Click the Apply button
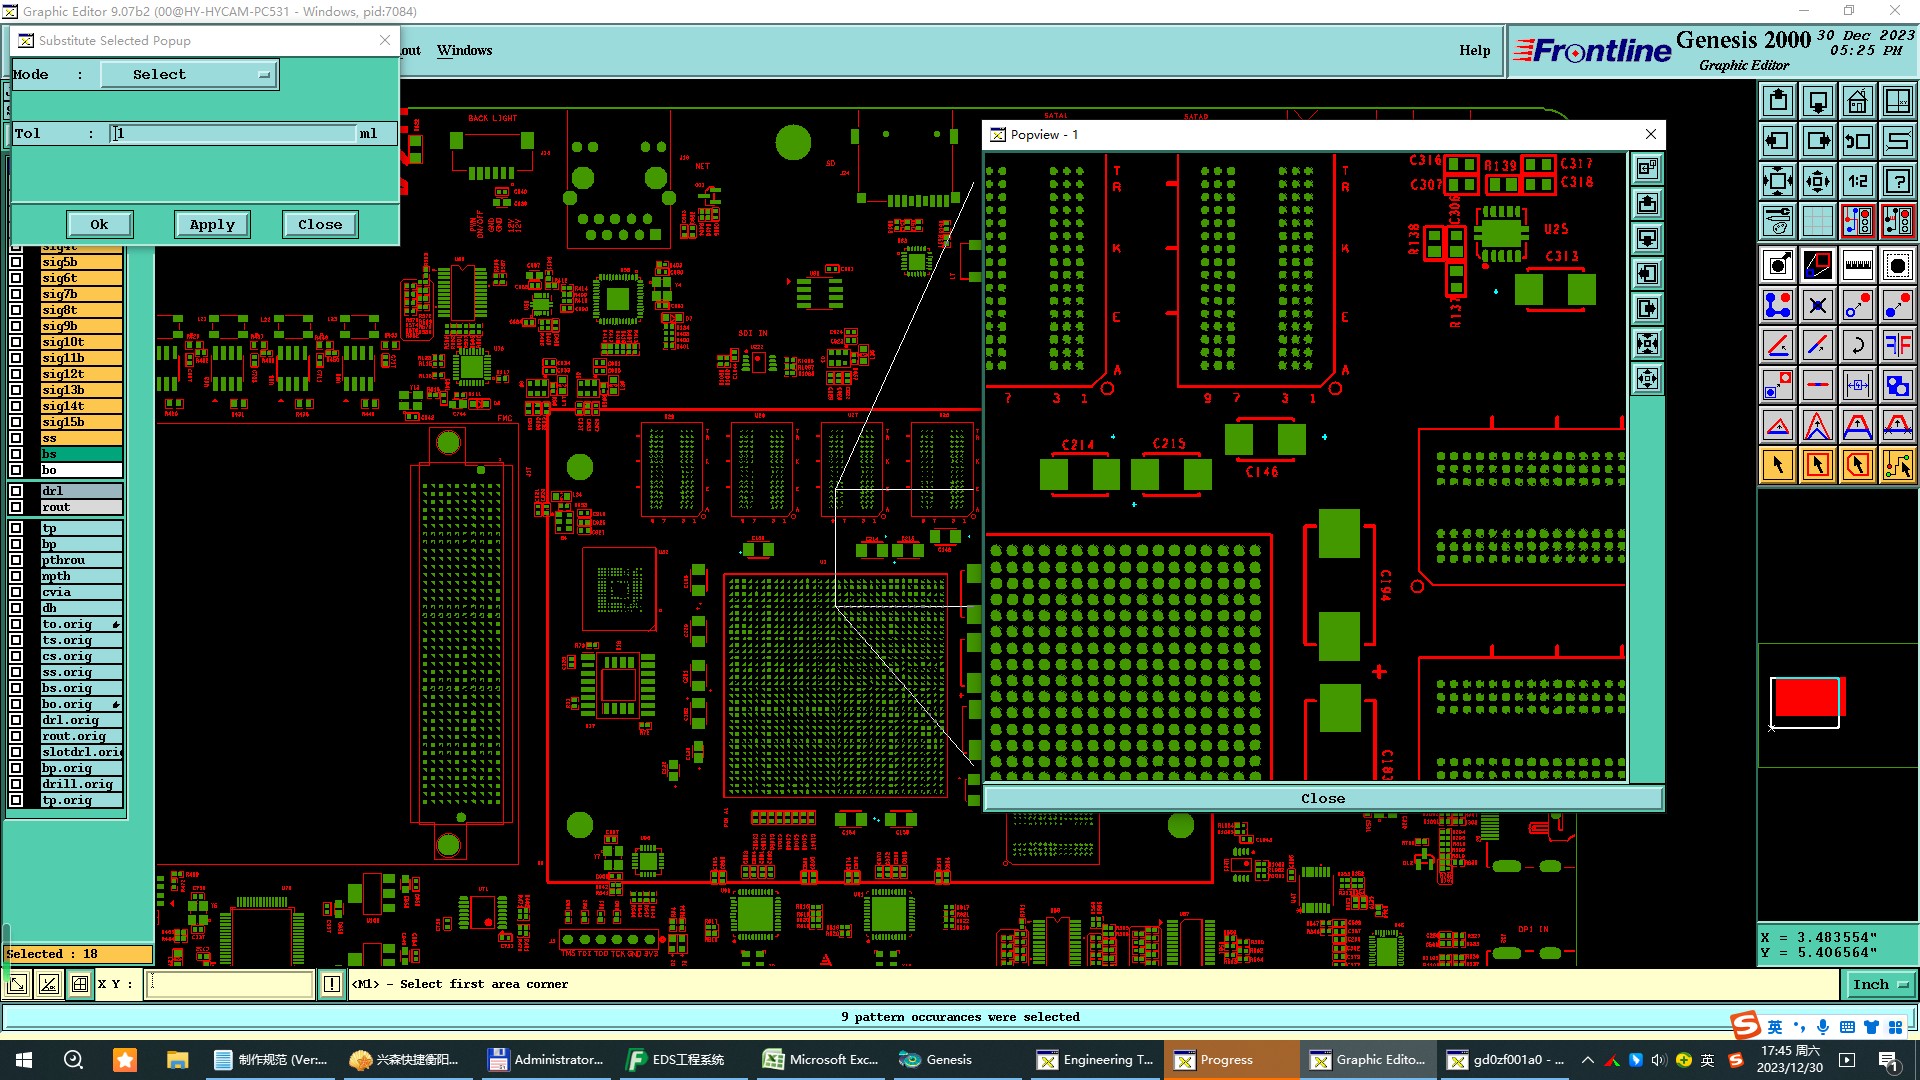This screenshot has width=1920, height=1080. (212, 225)
